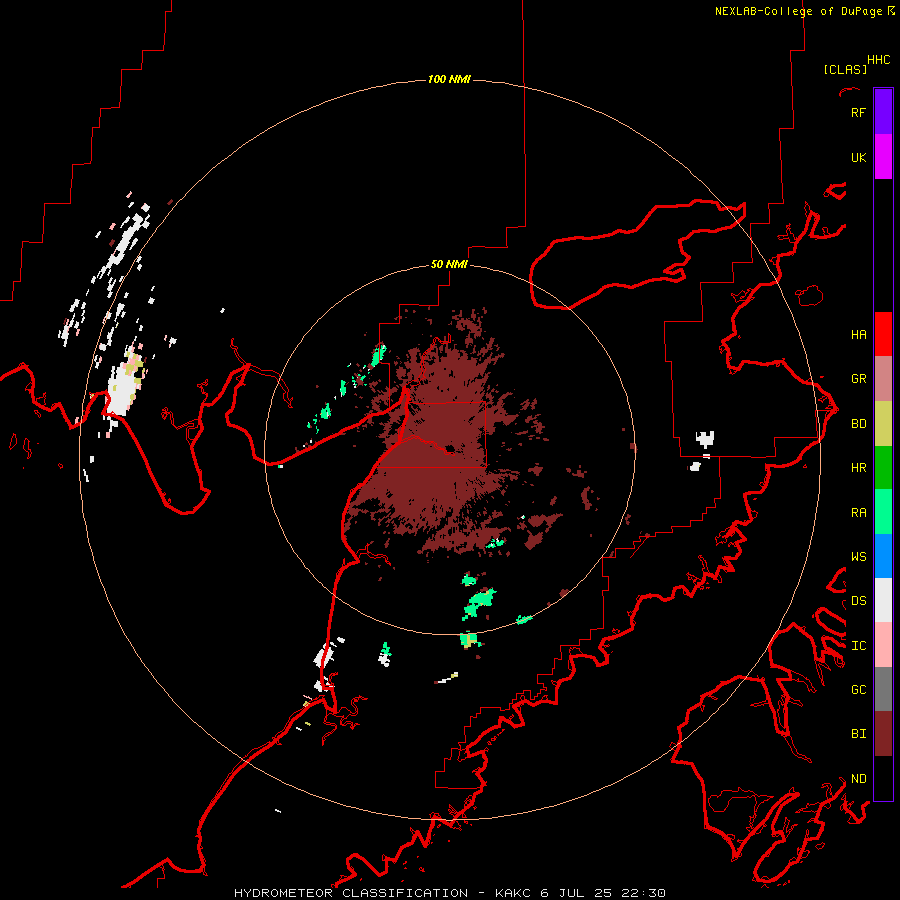Screen dimensions: 900x900
Task: Click the WS blue legend swatch
Action: click(x=883, y=556)
